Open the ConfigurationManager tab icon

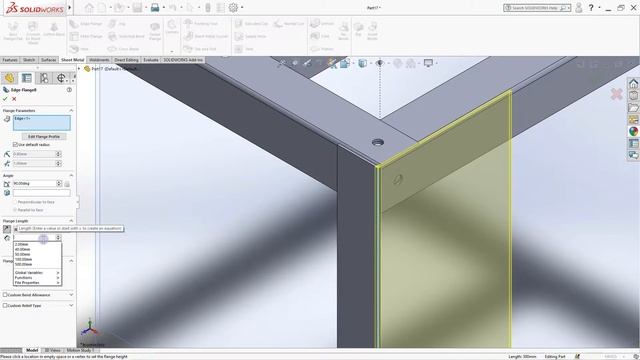pos(44,78)
